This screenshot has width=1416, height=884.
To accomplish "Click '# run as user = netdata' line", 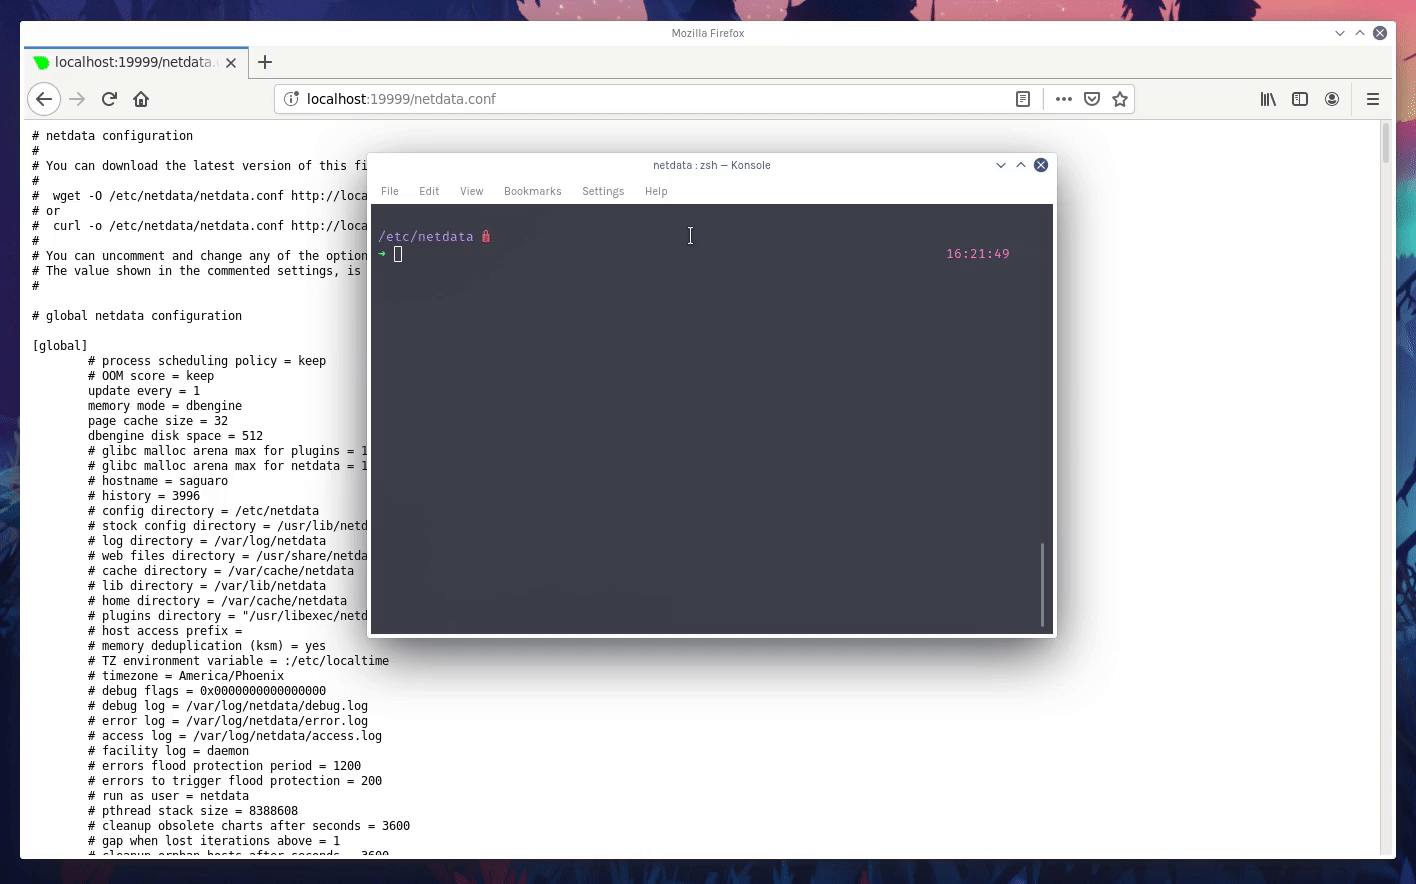I will point(169,796).
